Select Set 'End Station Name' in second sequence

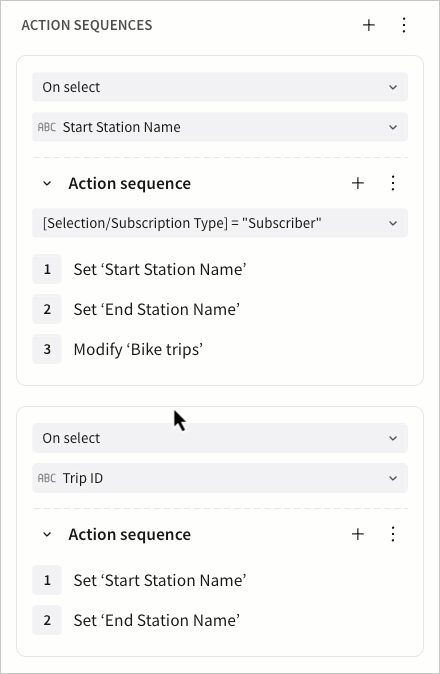tap(156, 620)
